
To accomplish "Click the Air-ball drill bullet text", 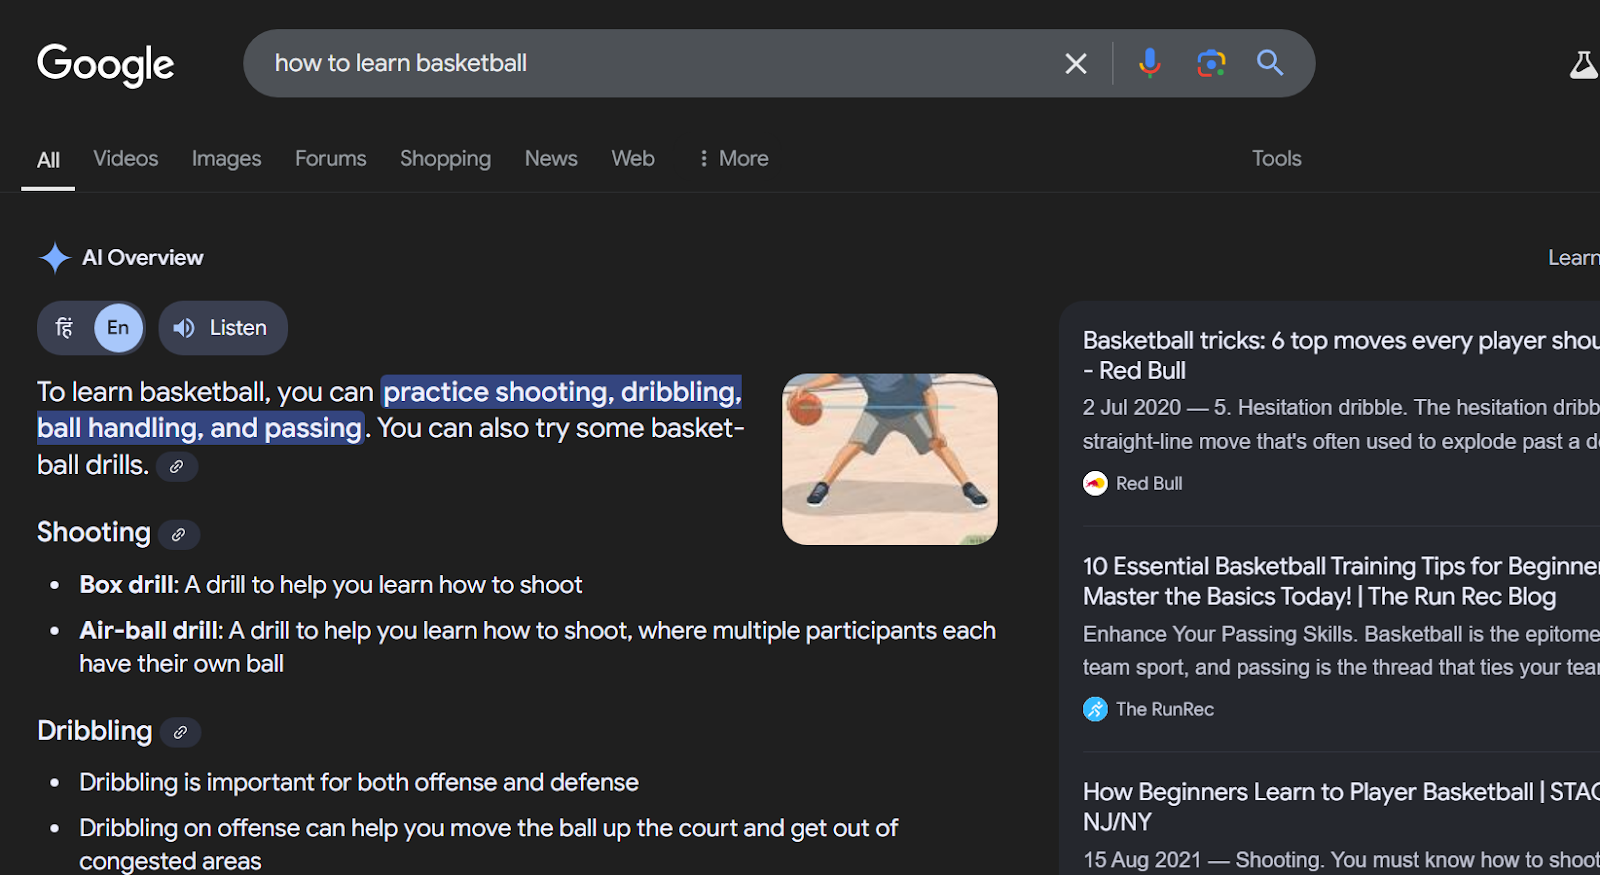I will click(538, 647).
